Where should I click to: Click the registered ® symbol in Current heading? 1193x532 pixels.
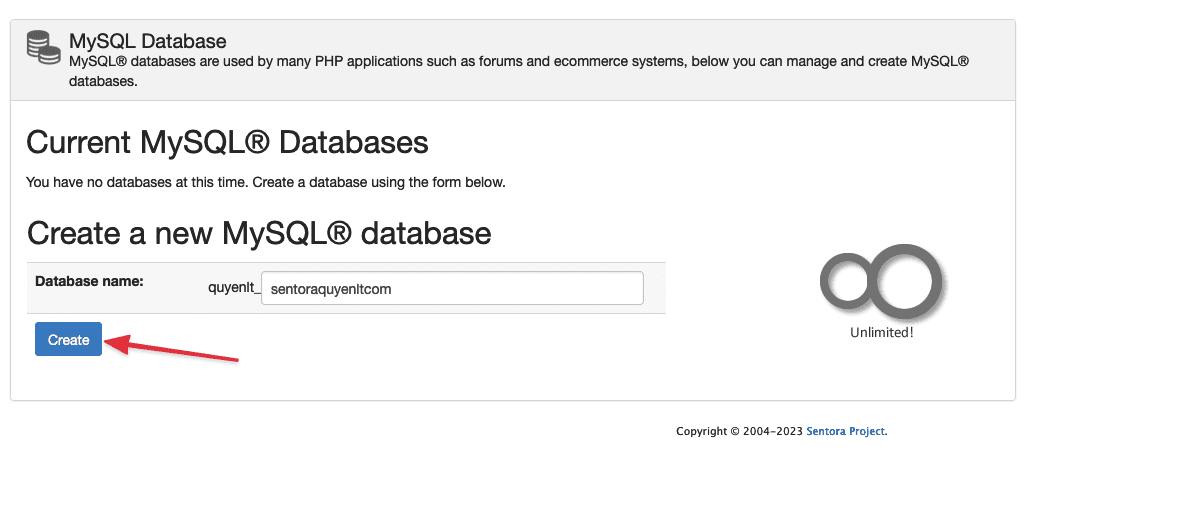255,142
